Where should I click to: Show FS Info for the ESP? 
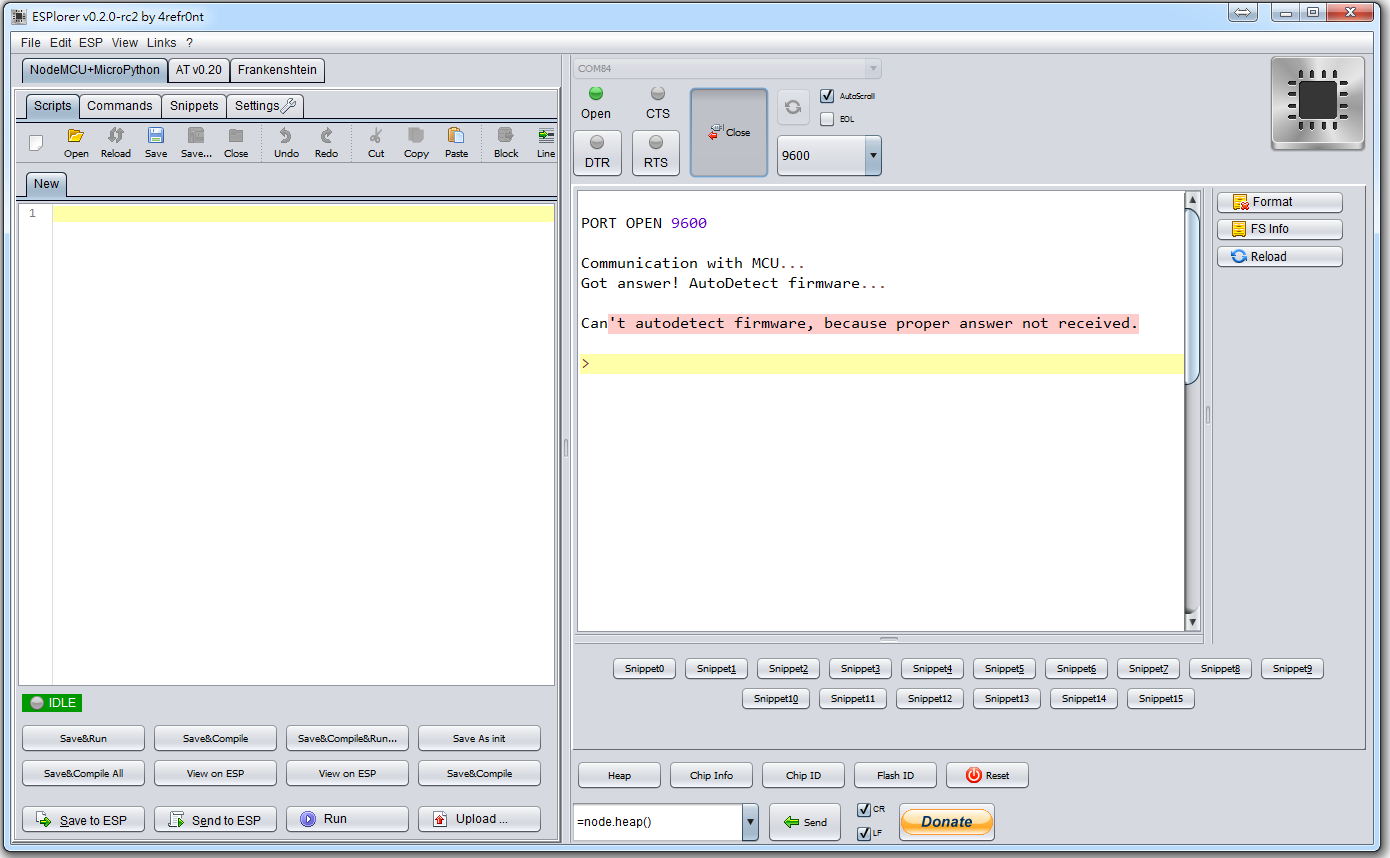coord(1280,229)
